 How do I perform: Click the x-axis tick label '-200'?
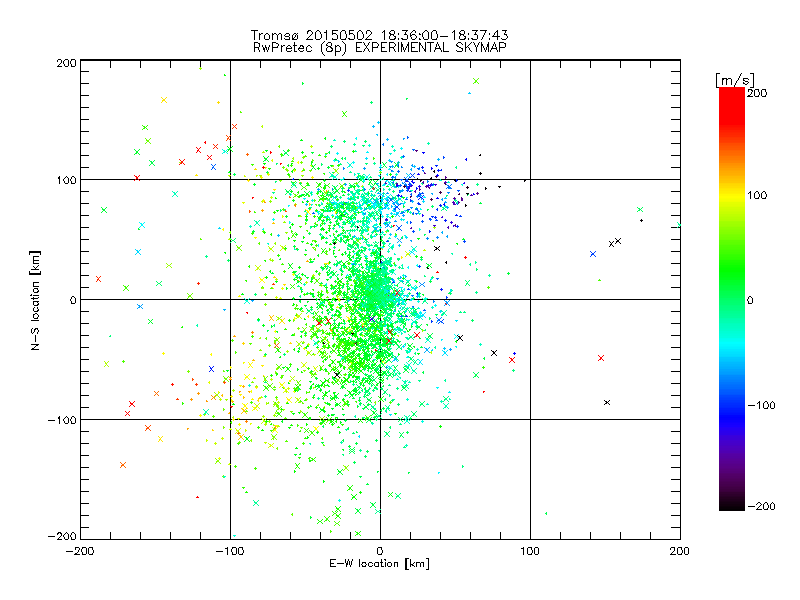80,551
